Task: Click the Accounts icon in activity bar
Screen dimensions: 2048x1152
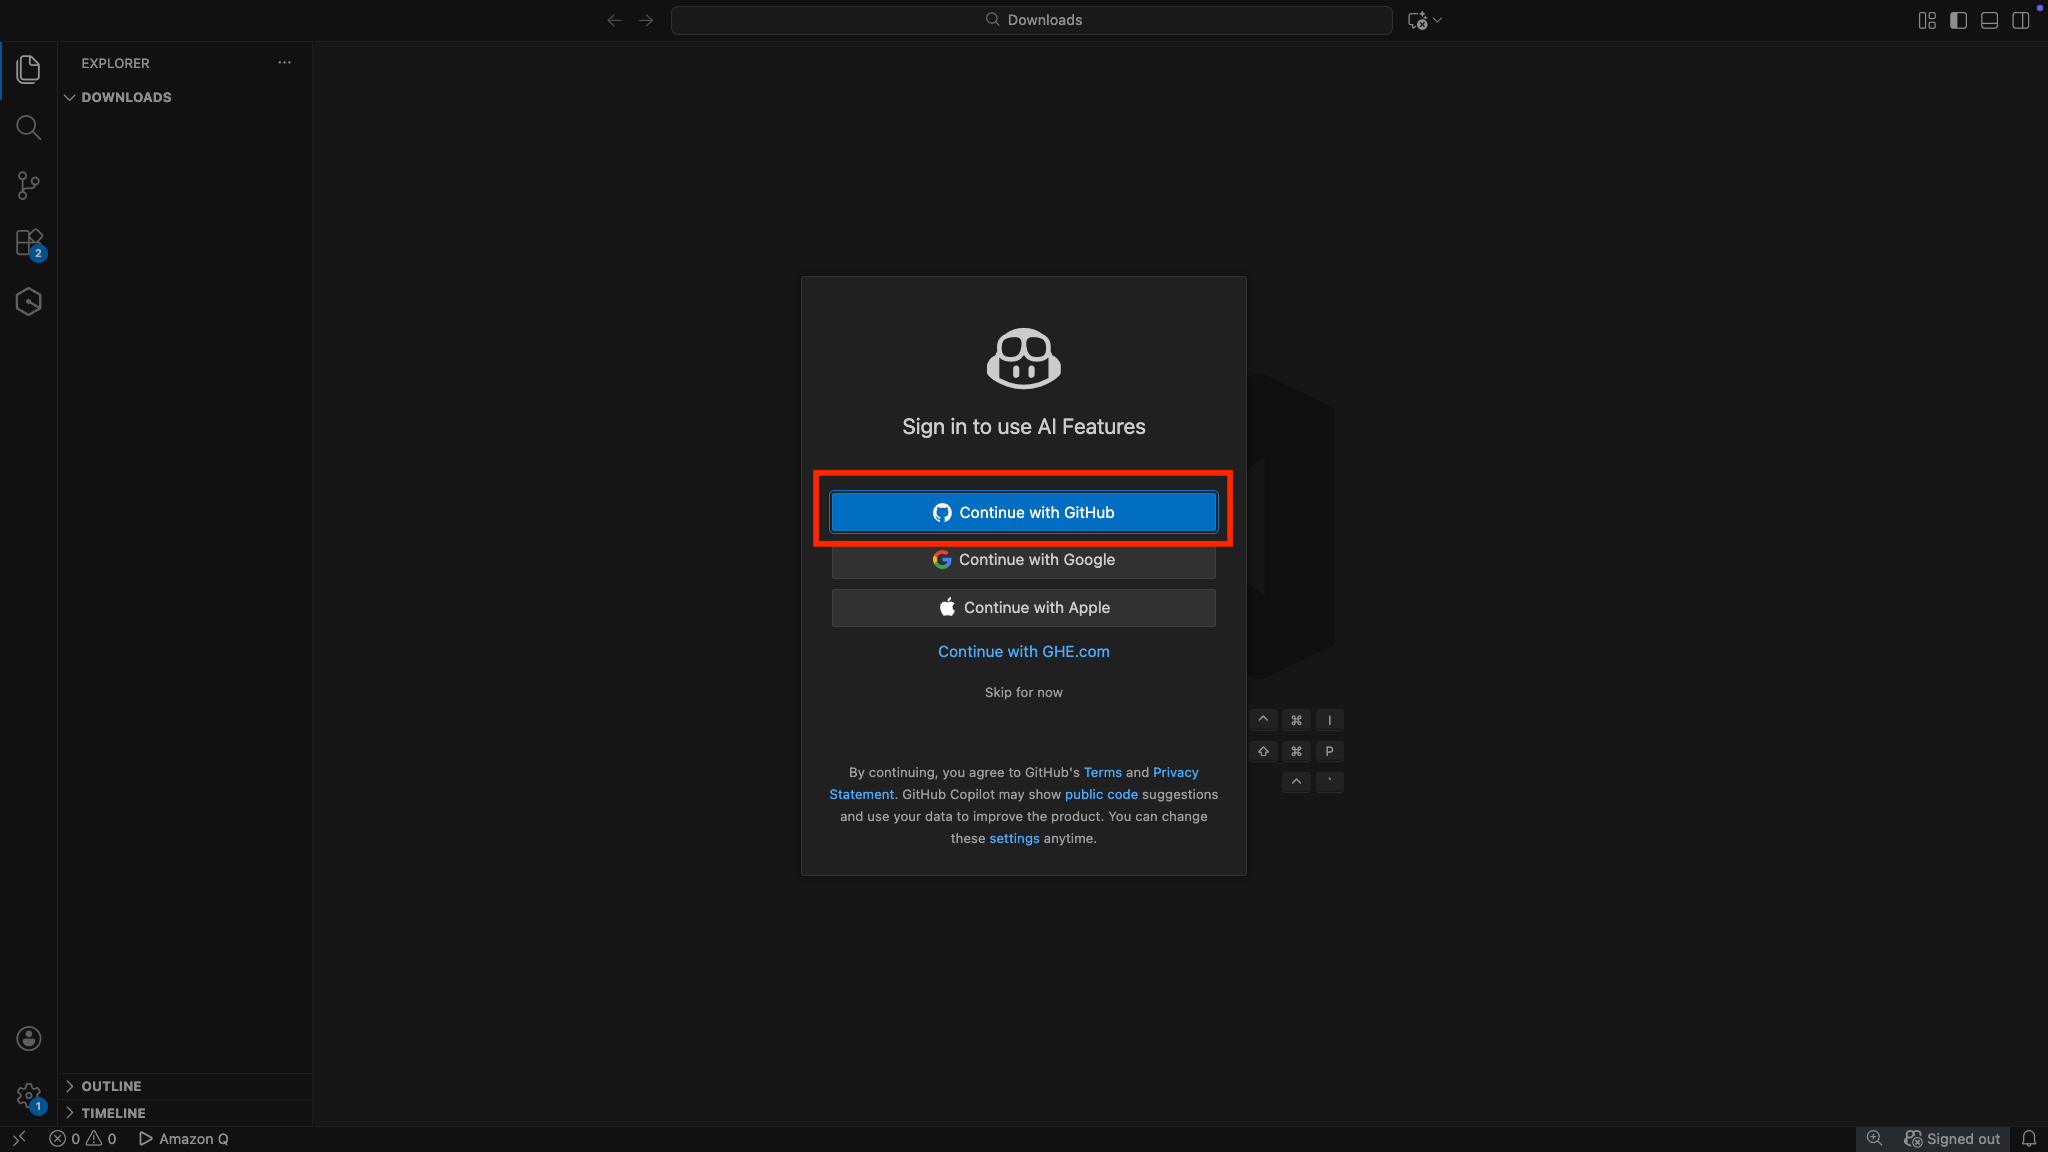Action: point(28,1038)
